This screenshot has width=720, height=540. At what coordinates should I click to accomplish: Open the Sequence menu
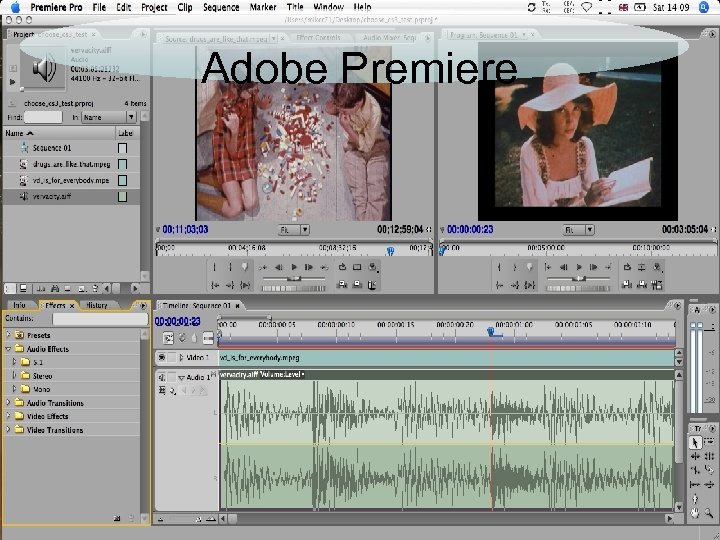(x=221, y=7)
